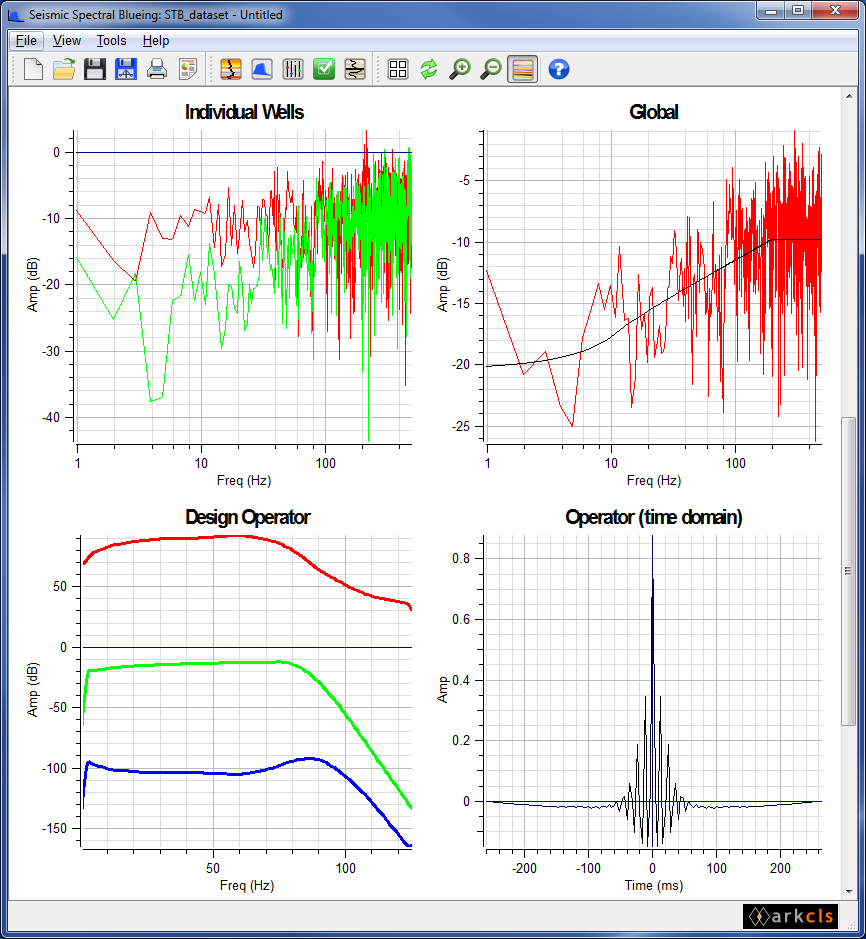Refresh the displays with the green arrows icon
This screenshot has height=939, width=866.
(428, 69)
